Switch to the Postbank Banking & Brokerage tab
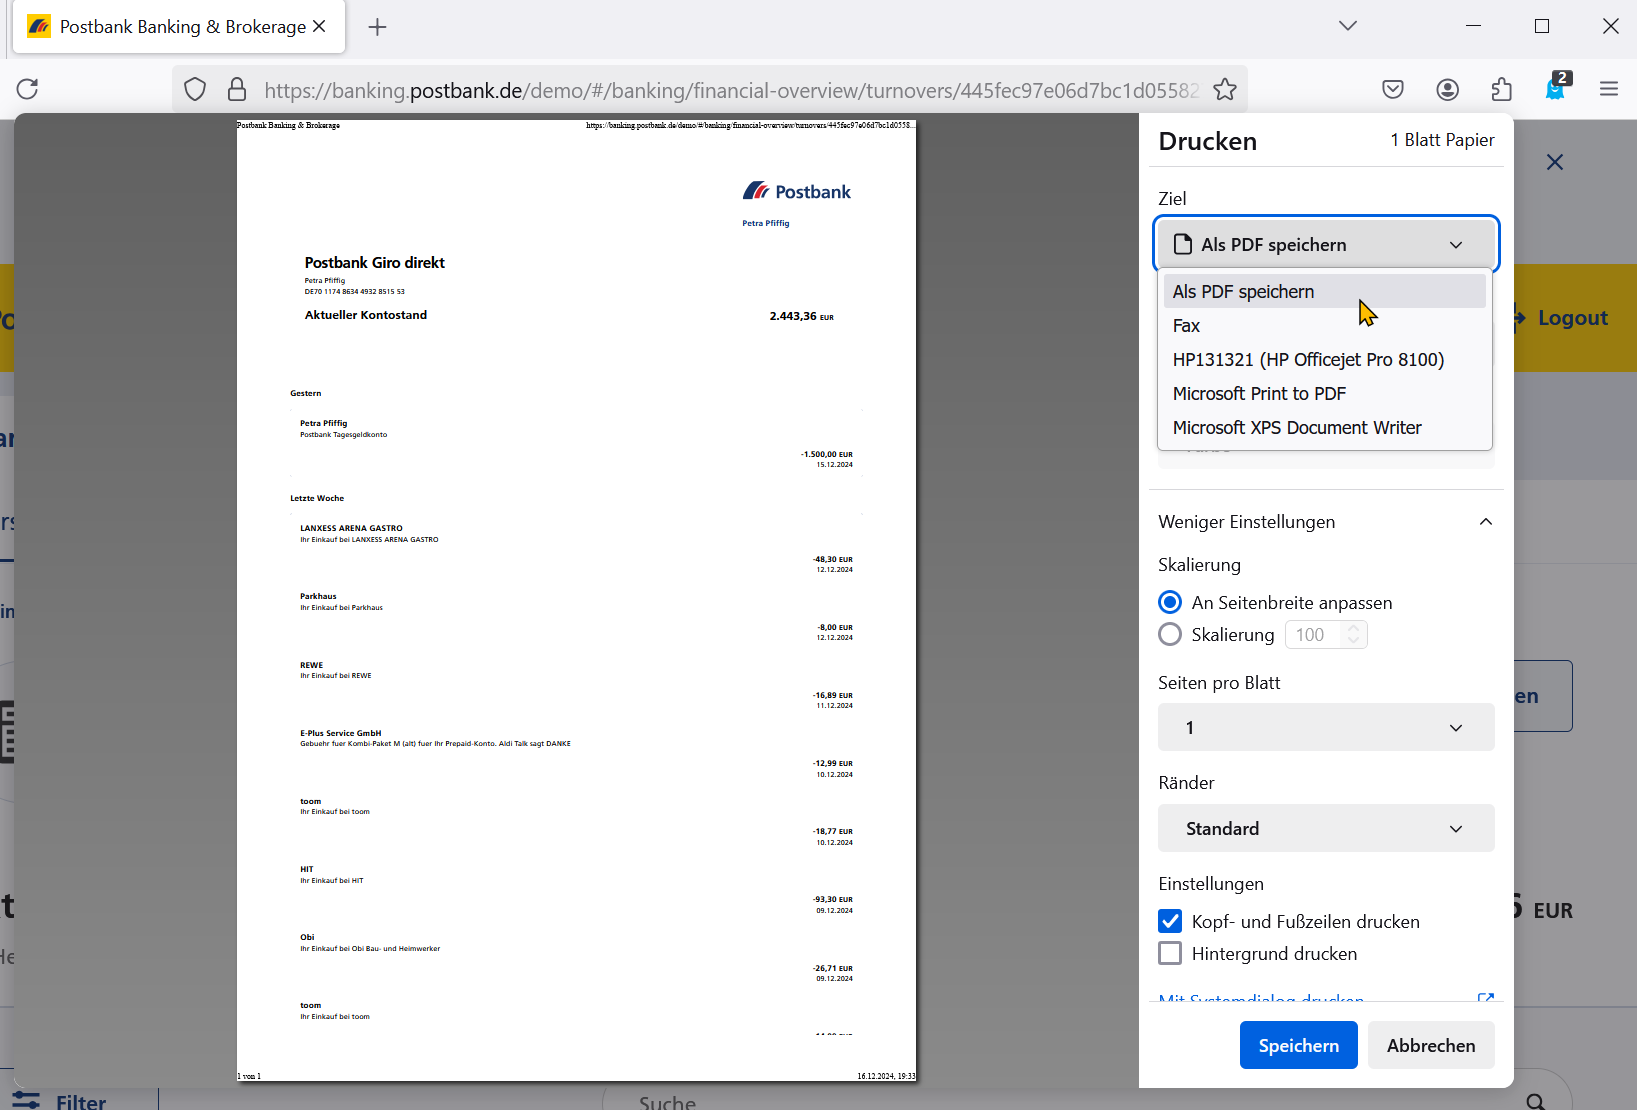The width and height of the screenshot is (1637, 1110). point(180,27)
